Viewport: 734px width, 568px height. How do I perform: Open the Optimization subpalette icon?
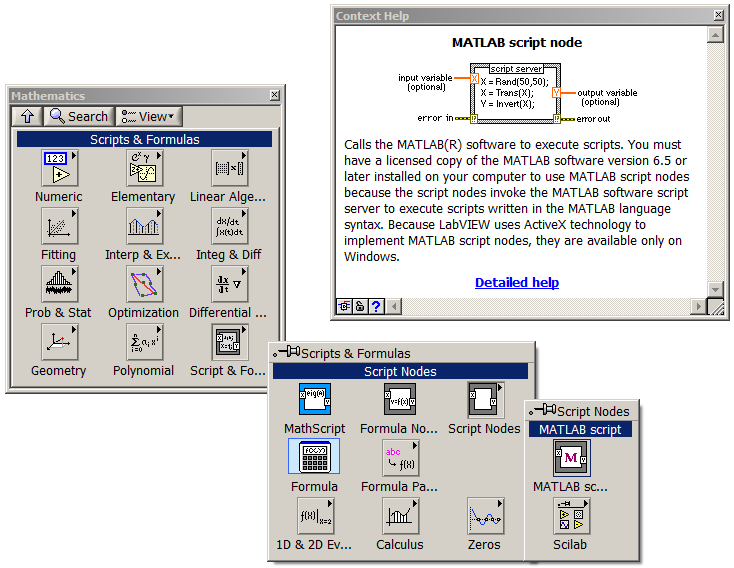[x=144, y=284]
